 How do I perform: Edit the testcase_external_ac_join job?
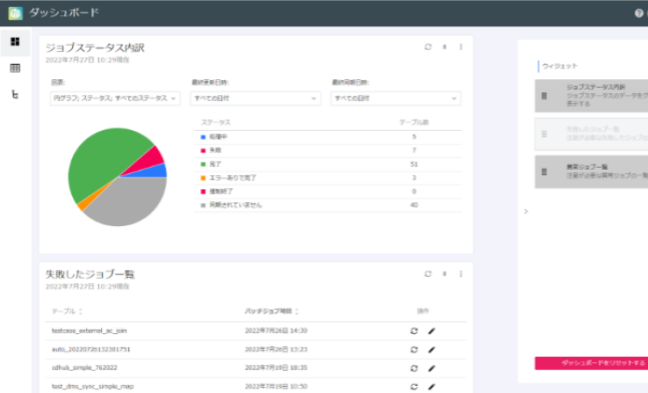[x=431, y=331]
